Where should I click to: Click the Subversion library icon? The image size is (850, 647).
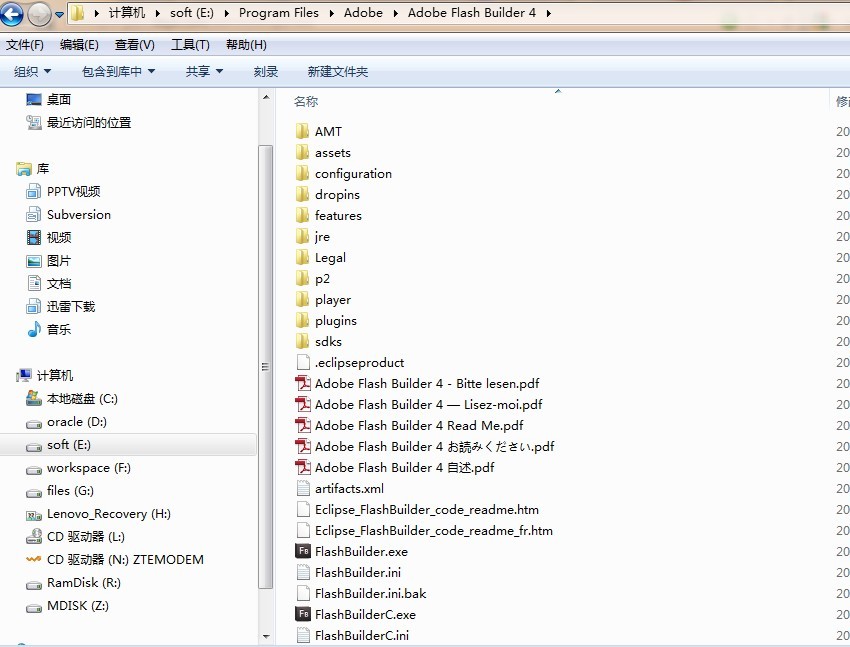(34, 215)
